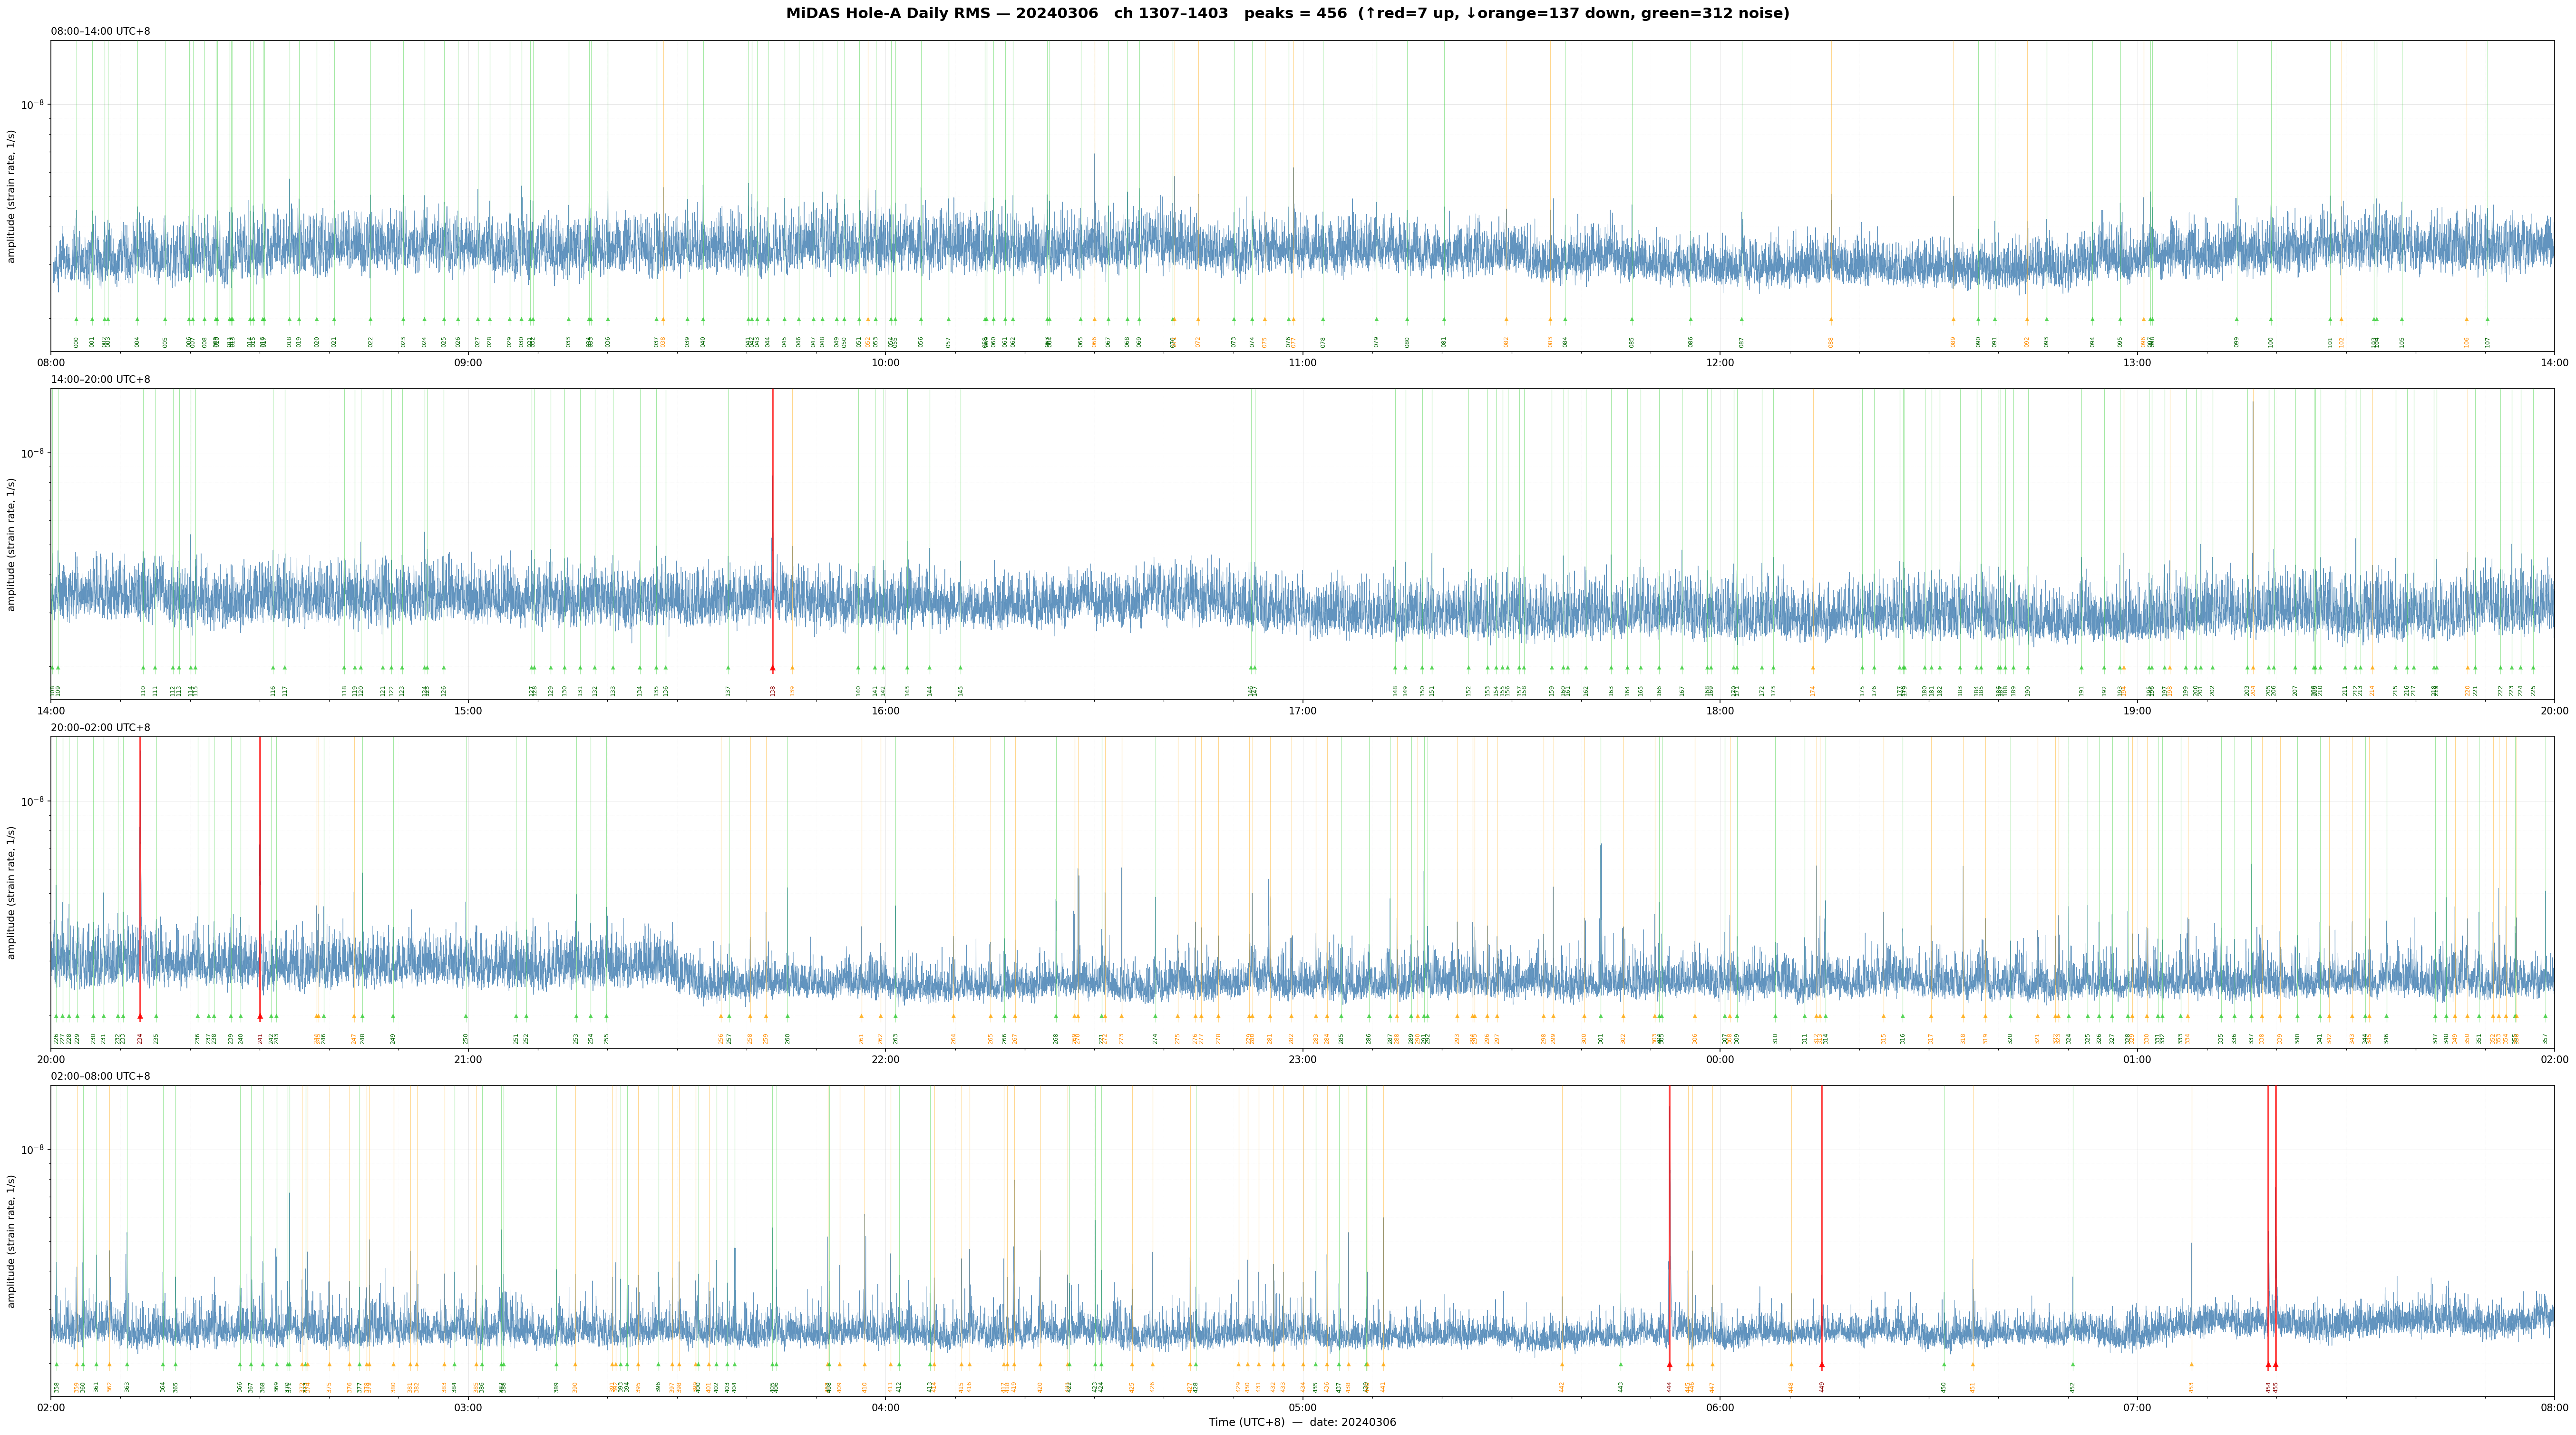Select the 21:00 time tick label
Image resolution: width=2576 pixels, height=1435 pixels.
pyautogui.click(x=468, y=1059)
